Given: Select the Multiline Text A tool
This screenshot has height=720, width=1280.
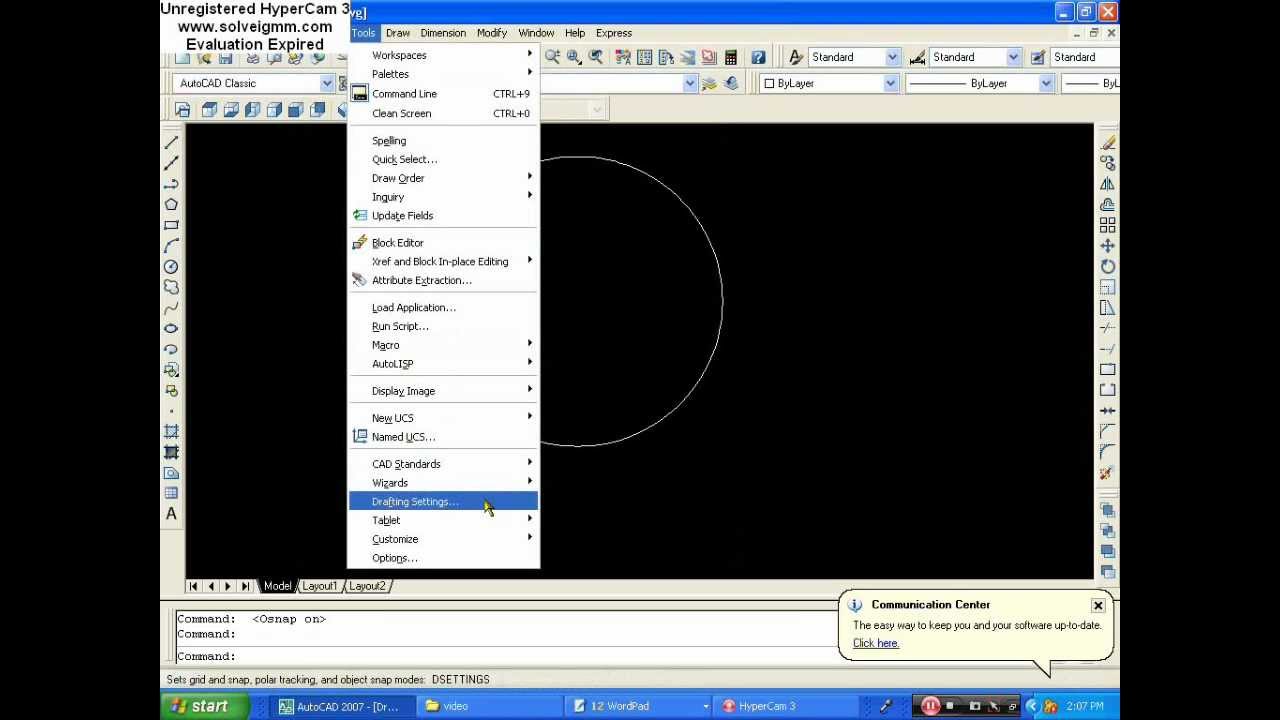Looking at the screenshot, I should click(x=171, y=514).
